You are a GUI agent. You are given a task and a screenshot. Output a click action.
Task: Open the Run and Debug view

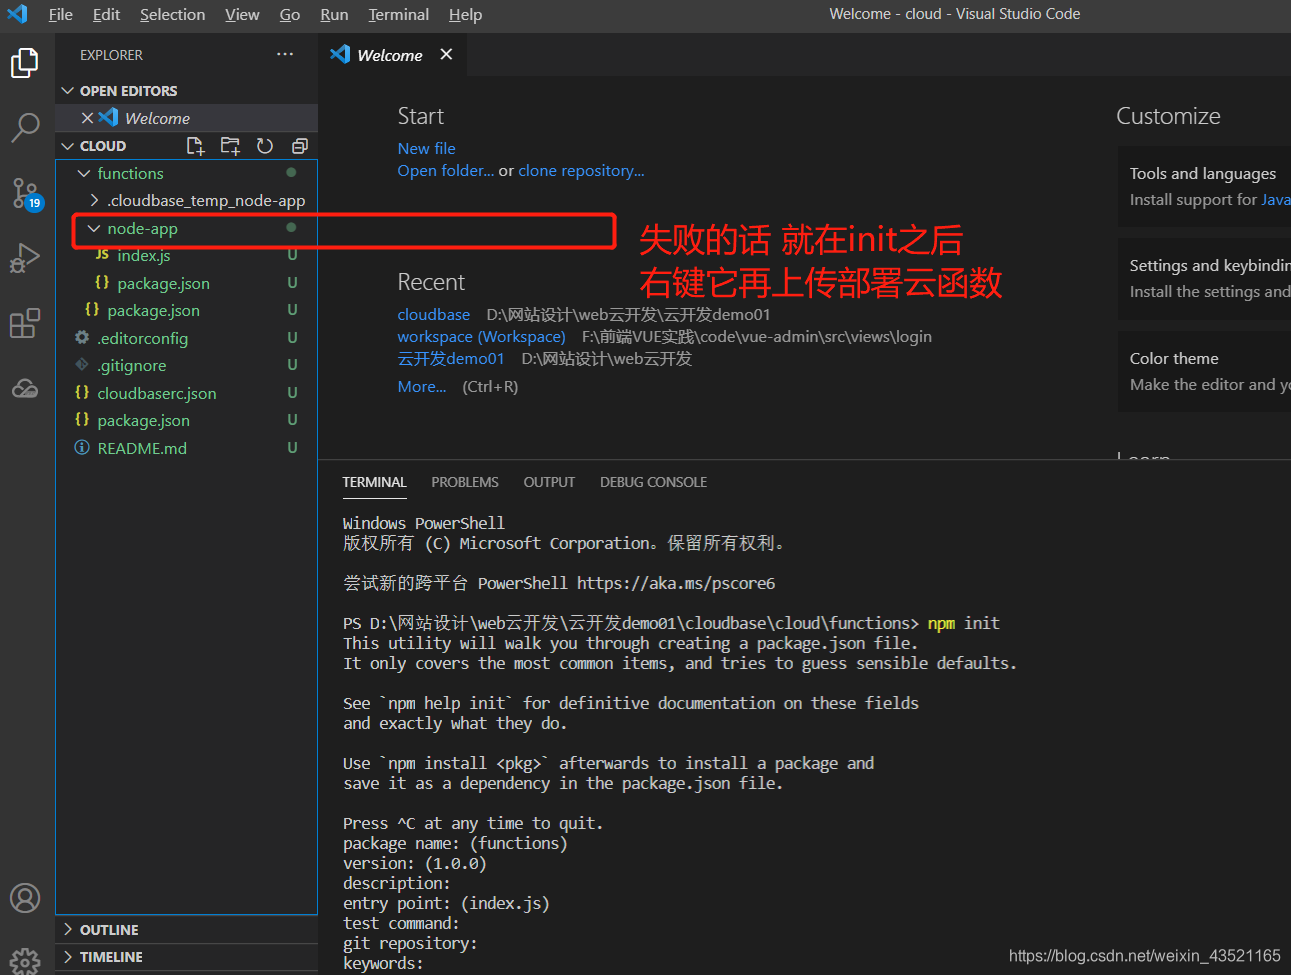(x=25, y=257)
